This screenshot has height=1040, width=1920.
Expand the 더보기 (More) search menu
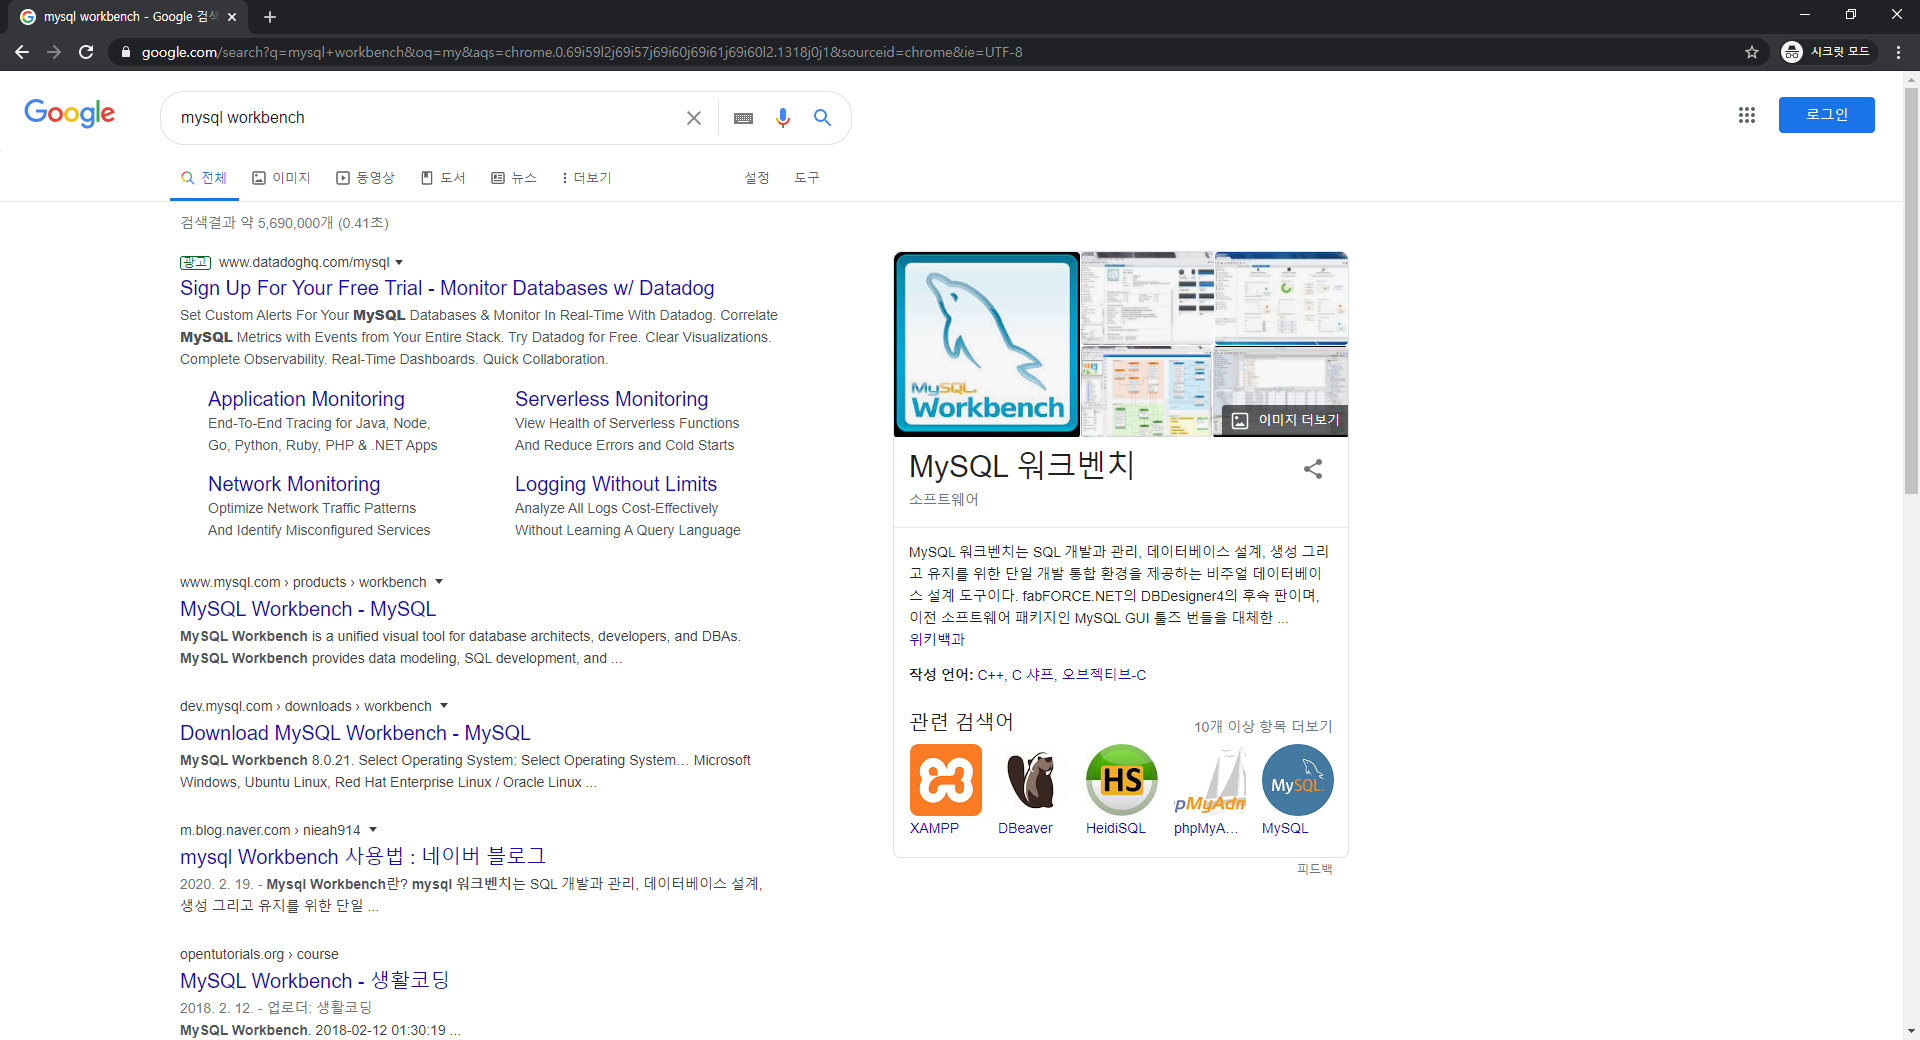pos(586,178)
